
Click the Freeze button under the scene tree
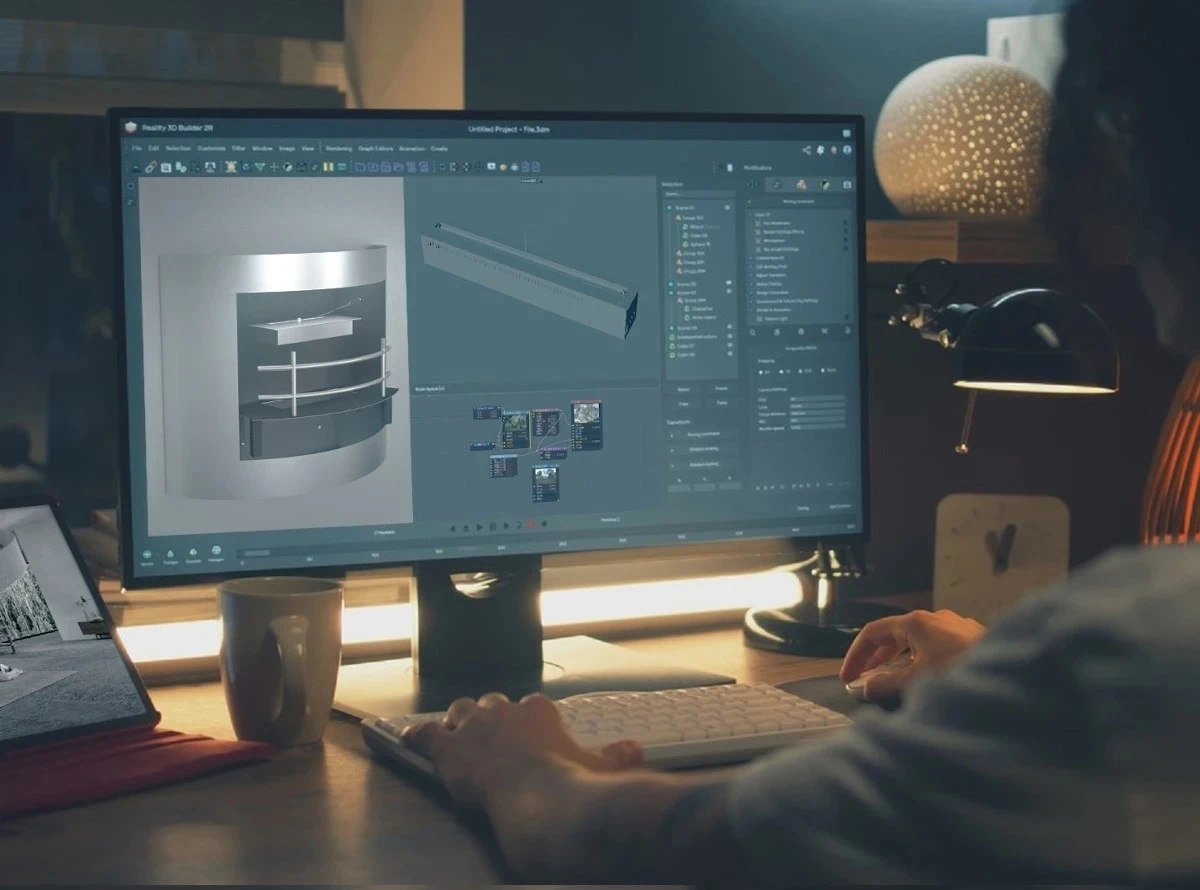pyautogui.click(x=721, y=388)
